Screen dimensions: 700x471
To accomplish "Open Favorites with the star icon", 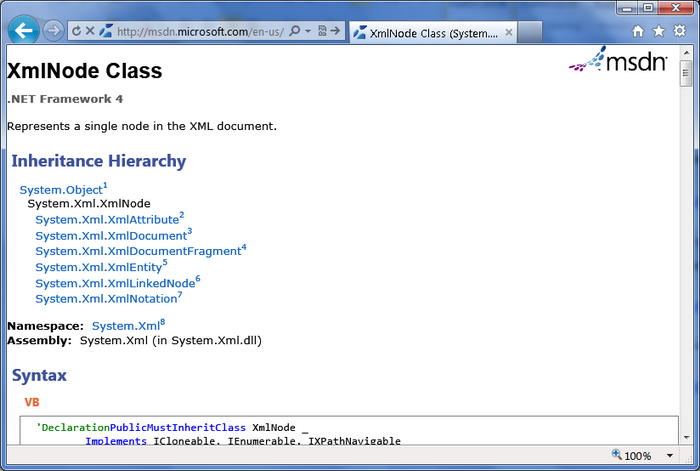I will click(x=658, y=31).
